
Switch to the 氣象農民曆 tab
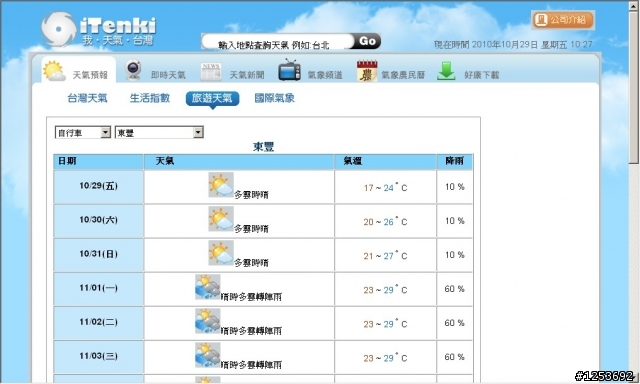(x=391, y=71)
